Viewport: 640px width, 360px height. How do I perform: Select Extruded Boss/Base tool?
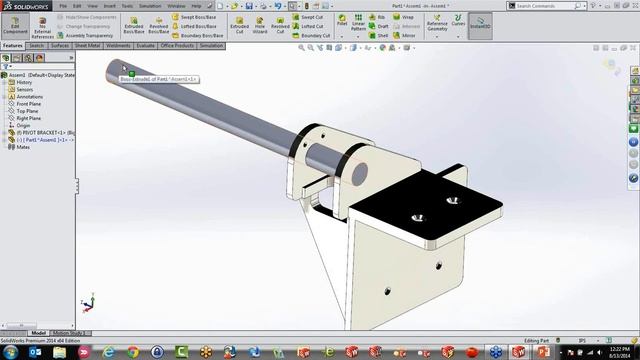134,26
